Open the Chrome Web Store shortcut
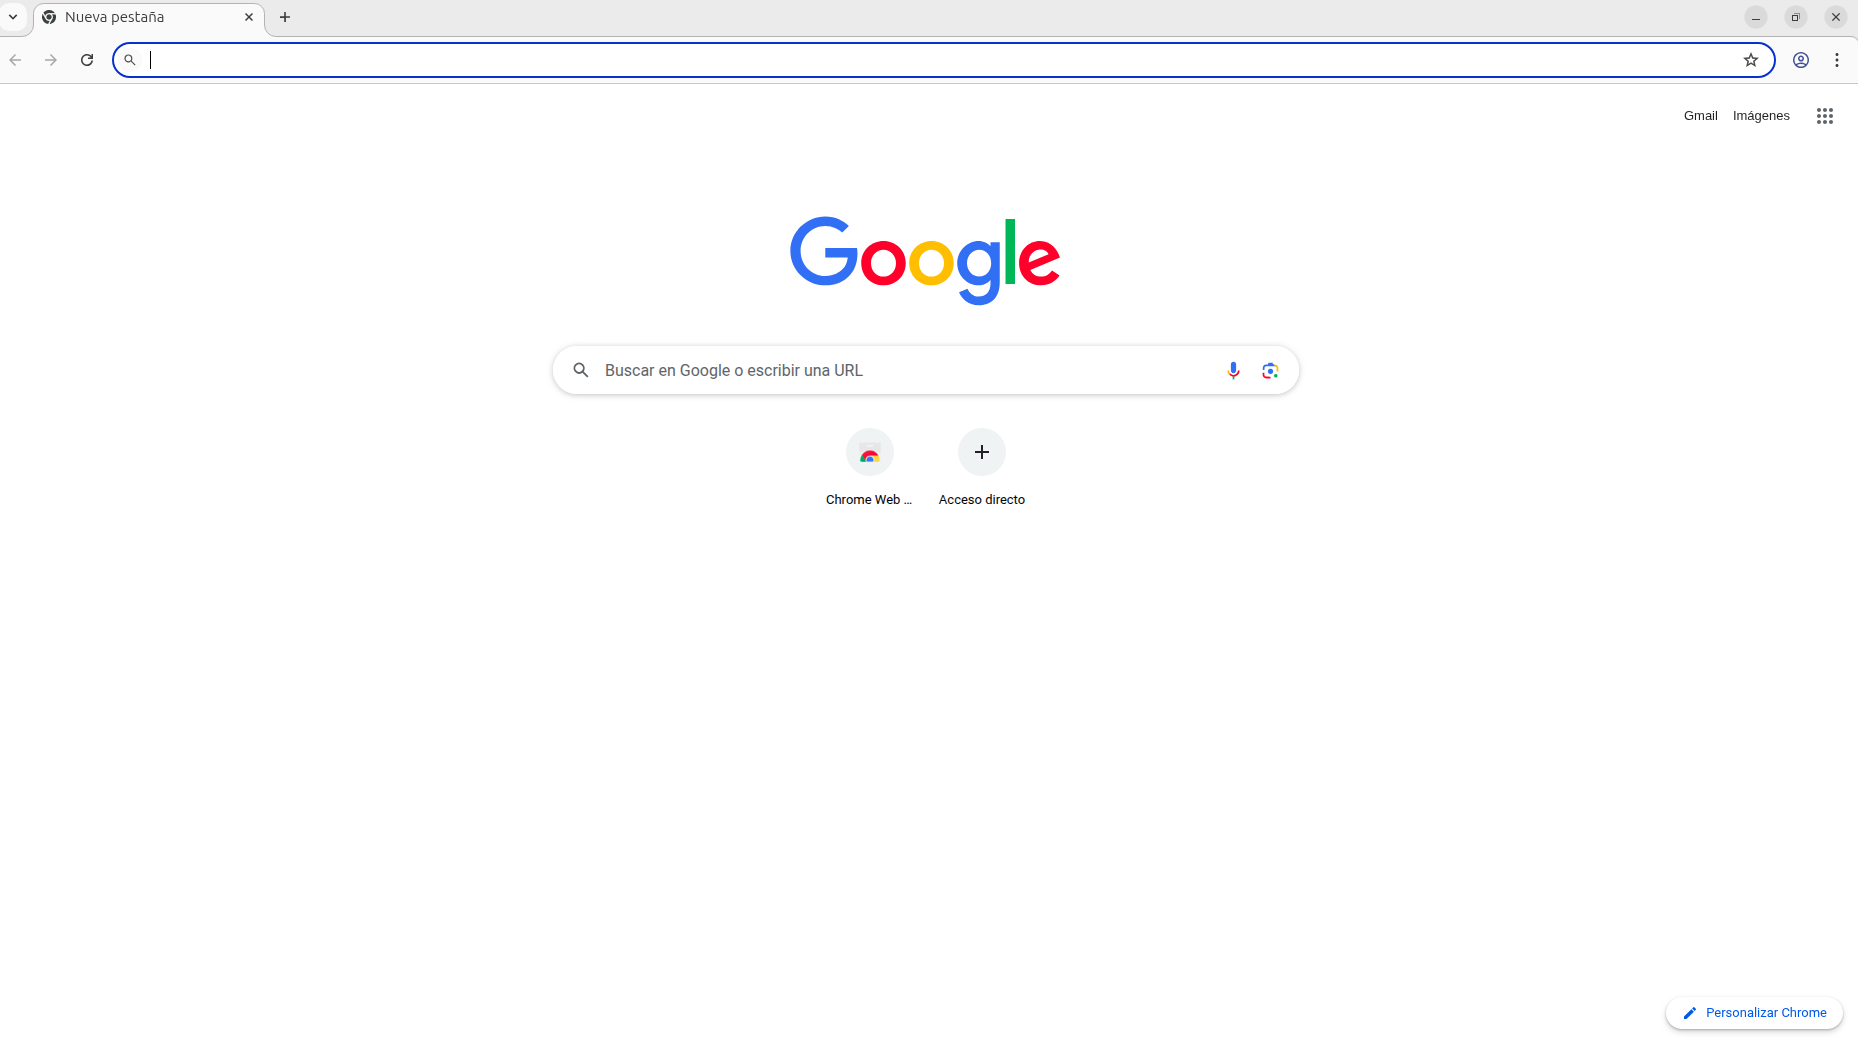This screenshot has width=1858, height=1040. tap(869, 468)
